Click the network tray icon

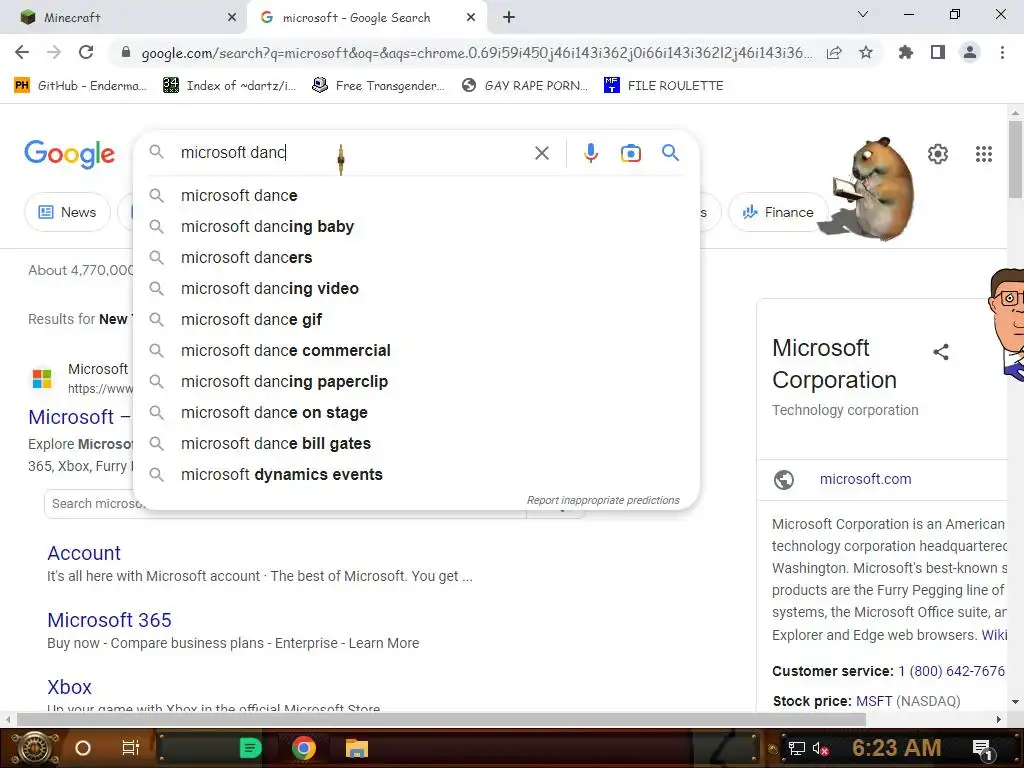[x=797, y=748]
